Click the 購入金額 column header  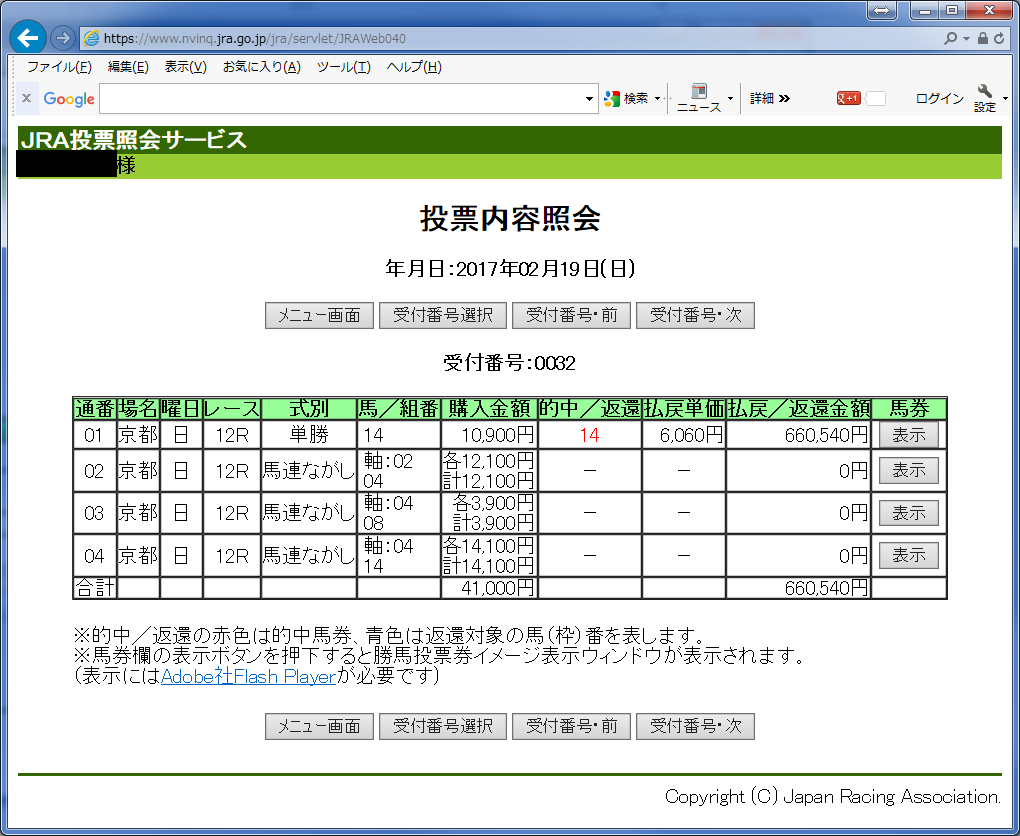(x=489, y=409)
